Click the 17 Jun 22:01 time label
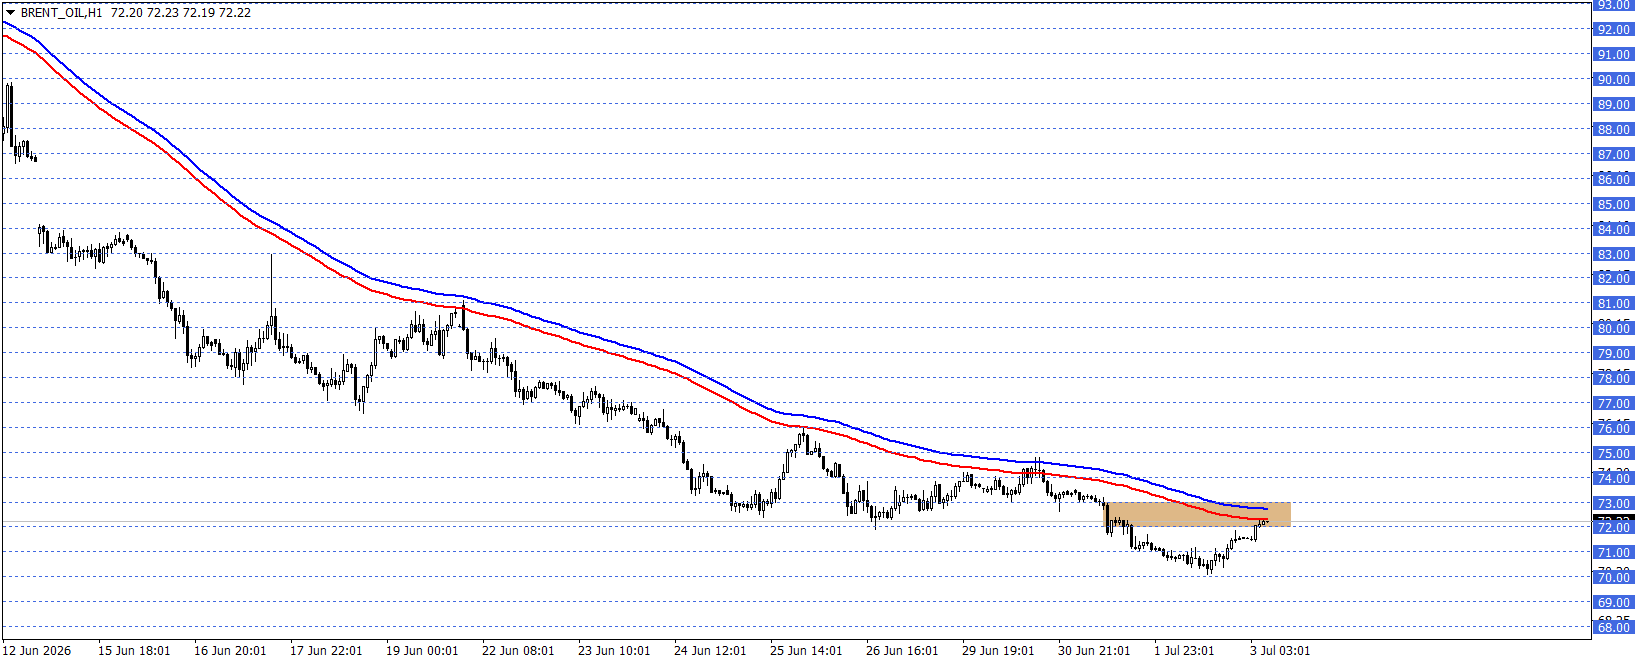Screen dimensions: 1641x663 pyautogui.click(x=326, y=651)
